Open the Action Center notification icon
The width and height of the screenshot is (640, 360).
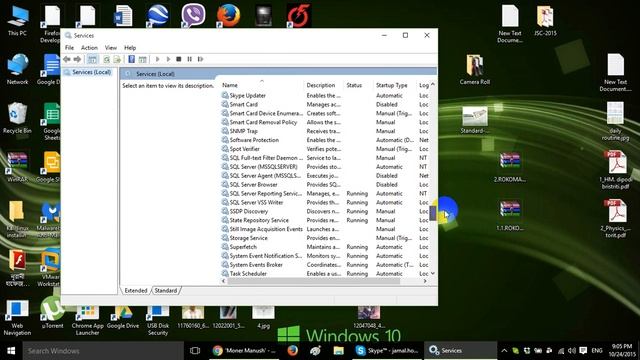tap(583, 351)
